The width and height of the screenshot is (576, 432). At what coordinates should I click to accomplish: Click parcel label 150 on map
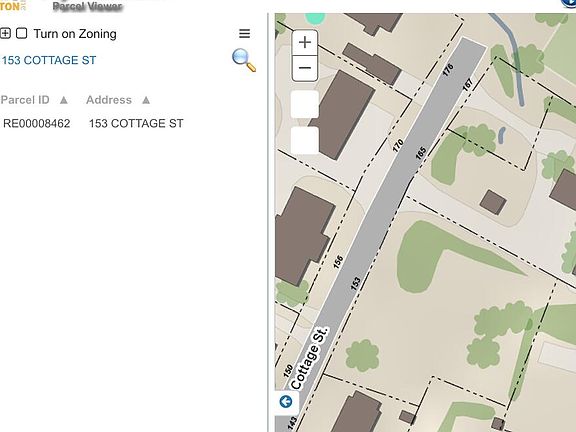tap(288, 371)
